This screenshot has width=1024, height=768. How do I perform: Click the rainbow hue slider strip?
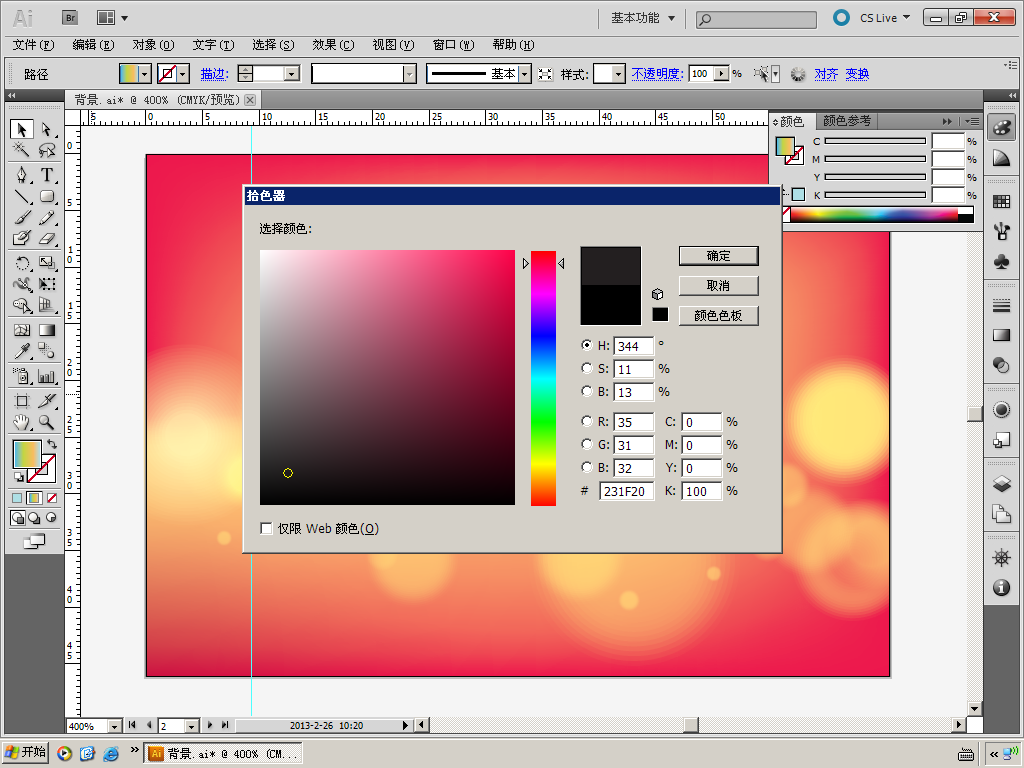coord(543,378)
